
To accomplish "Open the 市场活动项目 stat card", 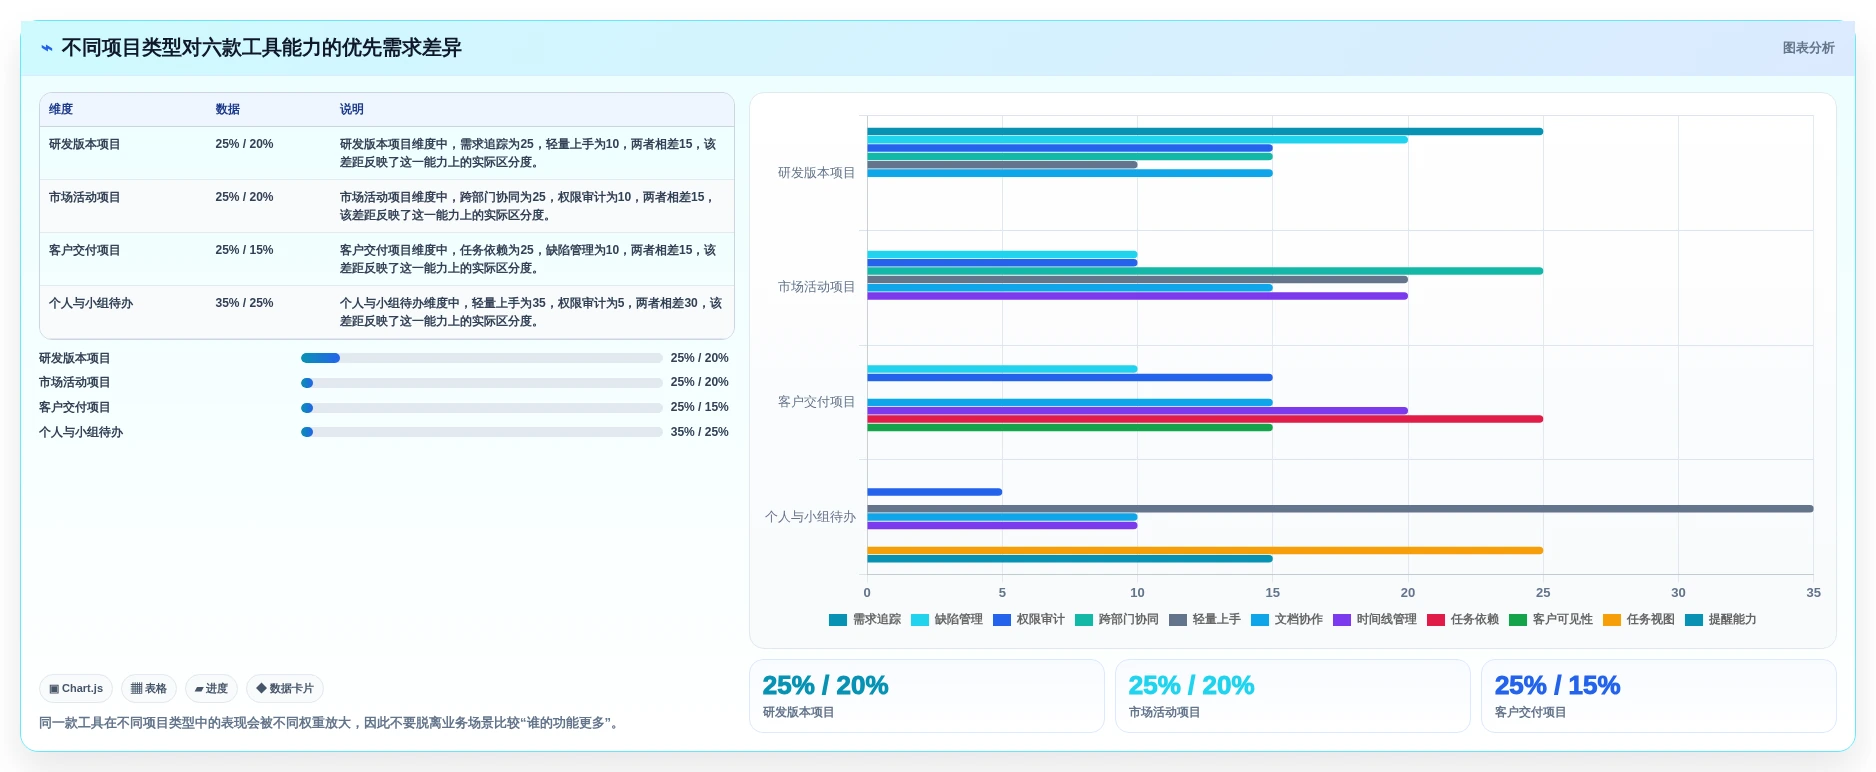I will coord(1293,696).
